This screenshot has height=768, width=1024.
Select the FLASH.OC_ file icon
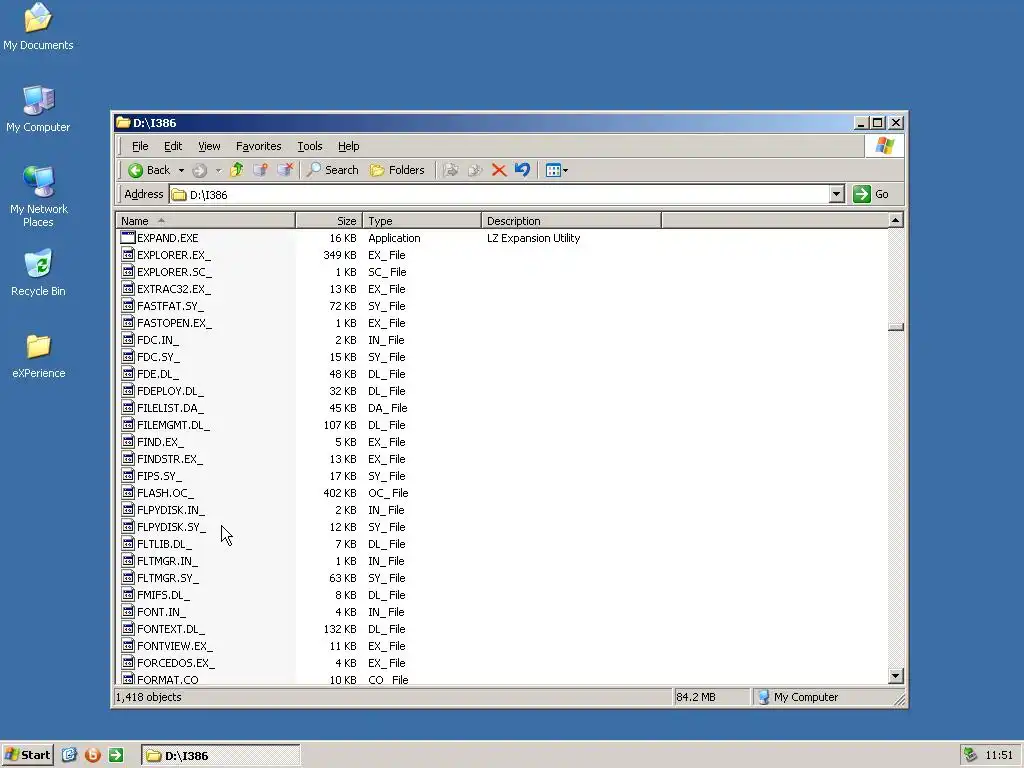[128, 493]
